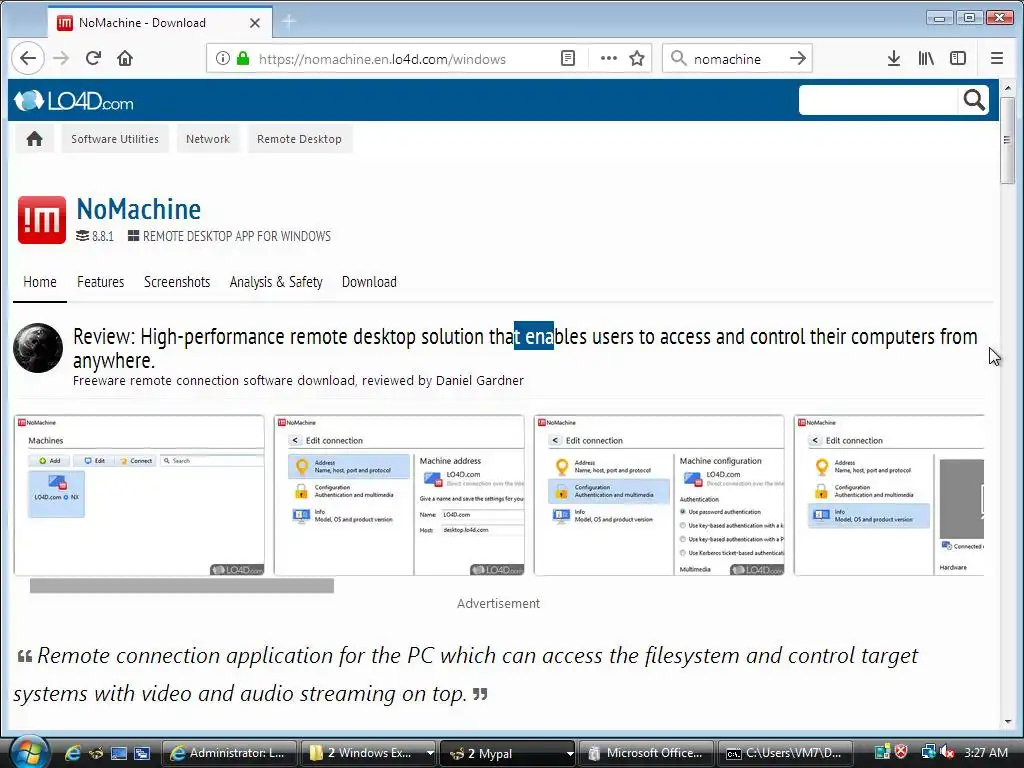This screenshot has height=768, width=1024.
Task: Click the NoMachine title heading link
Action: pos(138,209)
